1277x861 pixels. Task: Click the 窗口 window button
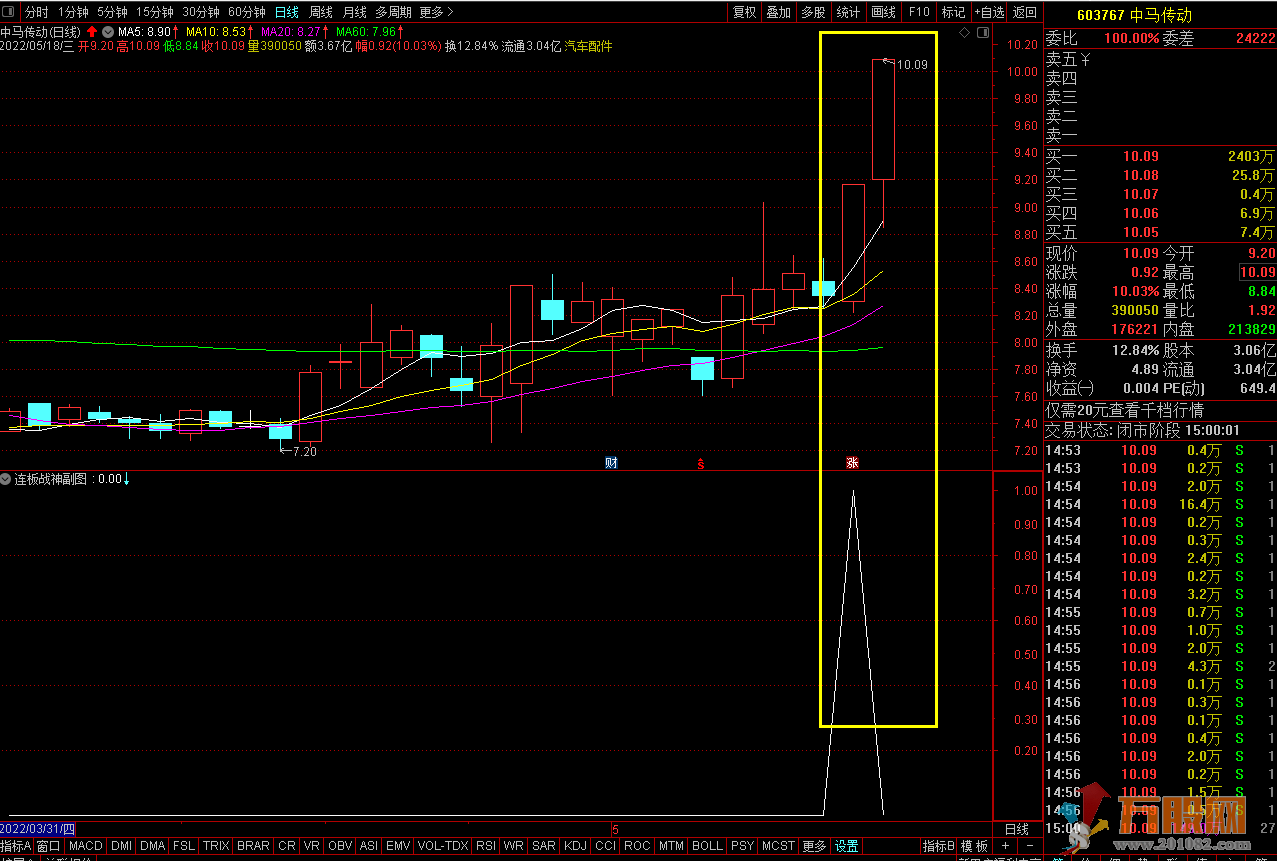coord(49,846)
